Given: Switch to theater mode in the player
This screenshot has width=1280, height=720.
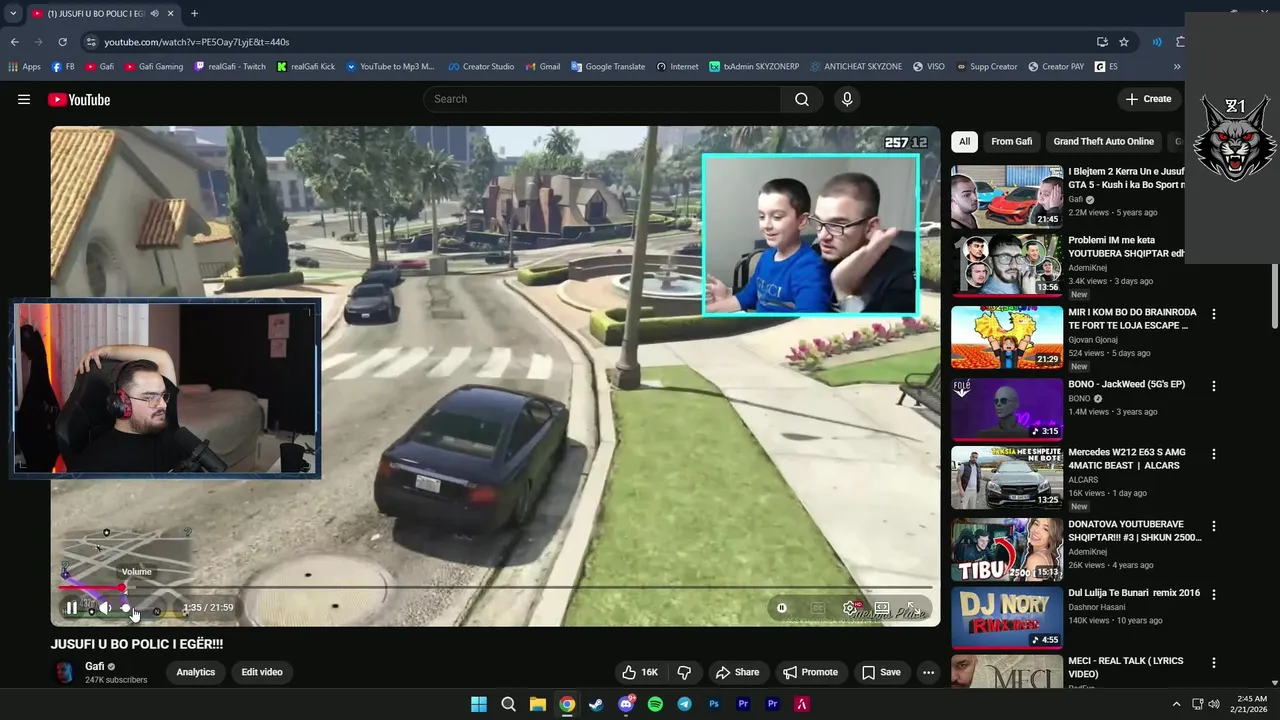Looking at the screenshot, I should click(x=882, y=607).
